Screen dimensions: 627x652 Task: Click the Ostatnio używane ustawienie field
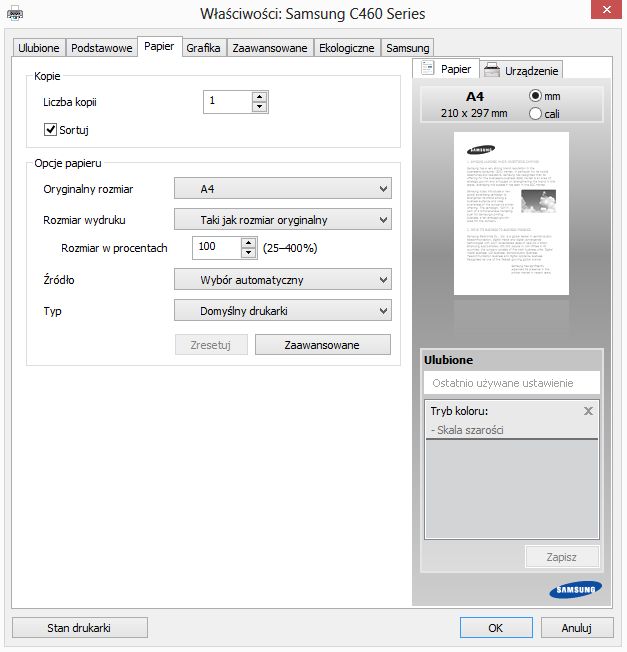(511, 383)
